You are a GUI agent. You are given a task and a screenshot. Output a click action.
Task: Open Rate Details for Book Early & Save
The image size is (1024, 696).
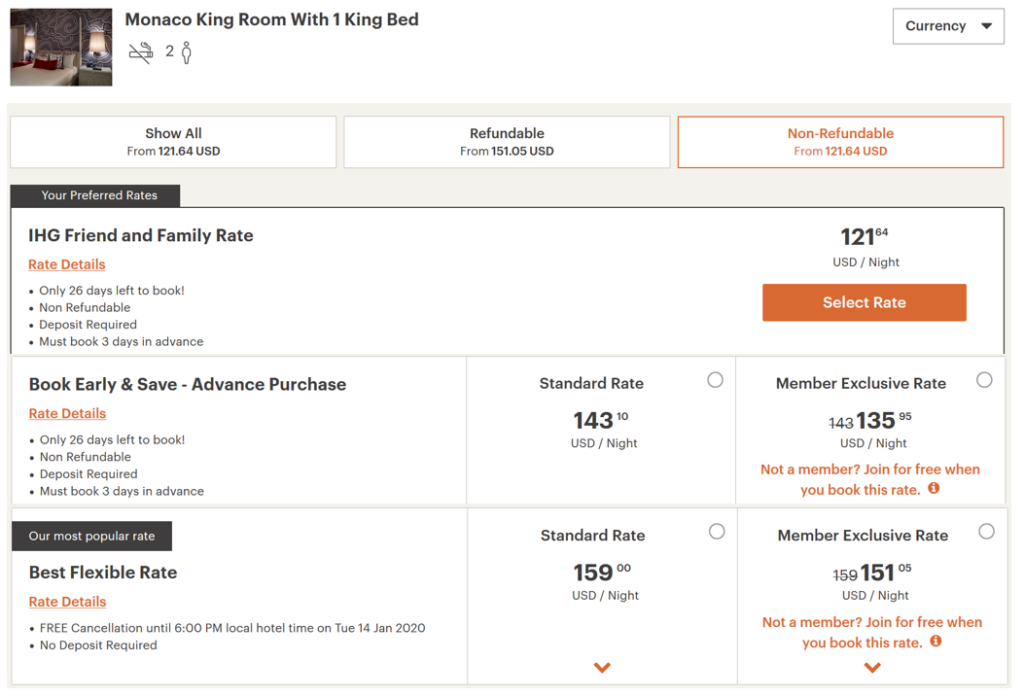pyautogui.click(x=66, y=413)
